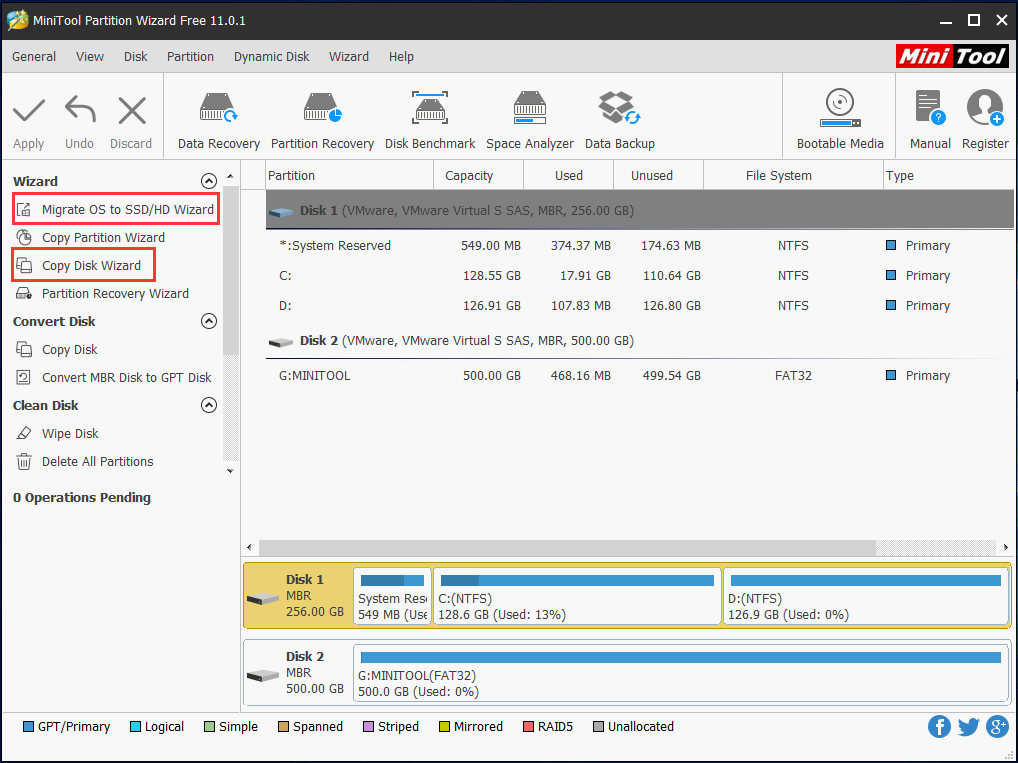The image size is (1018, 763).
Task: Open the Wizard menu
Action: [x=349, y=56]
